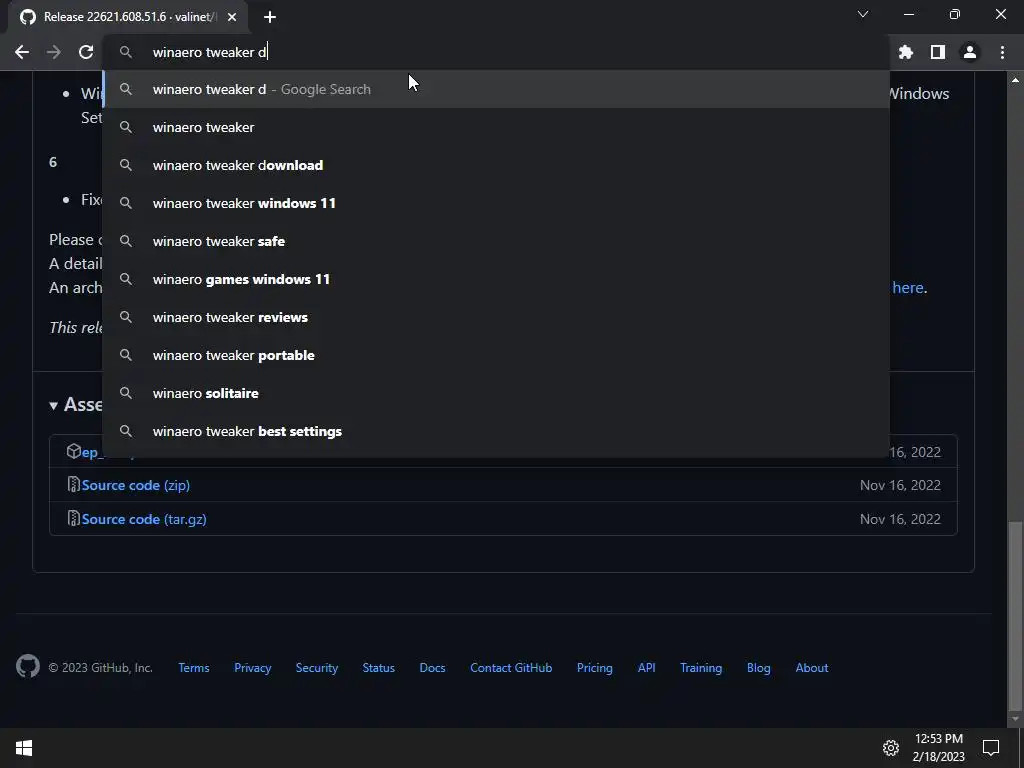
Task: Go back using the browser back arrow
Action: coord(22,52)
